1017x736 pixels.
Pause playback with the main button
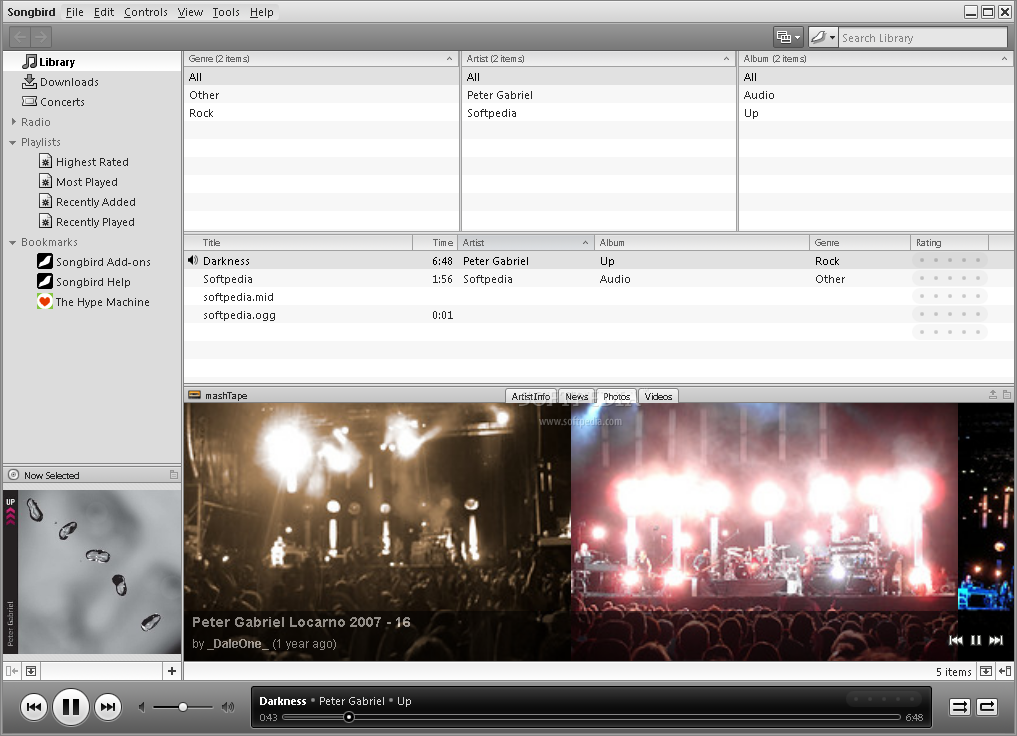(x=71, y=707)
